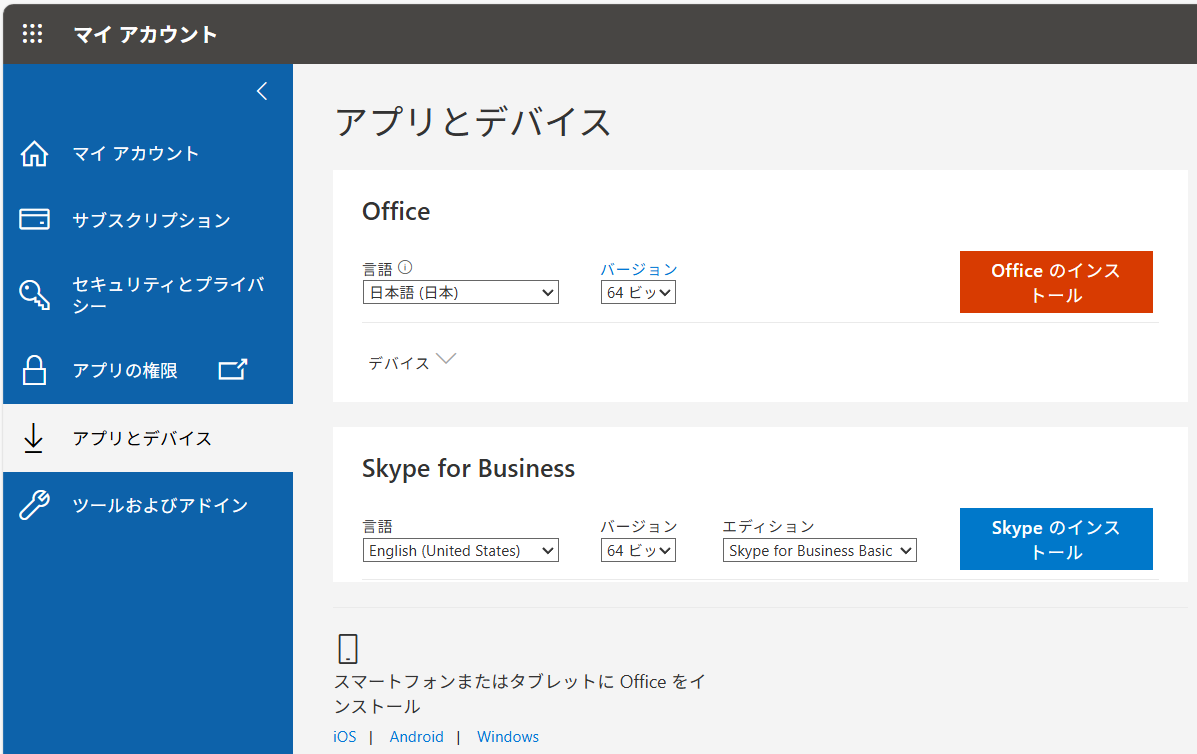Open Skype language dropdown English (United States)
Image resolution: width=1197 pixels, height=754 pixels.
coord(460,550)
